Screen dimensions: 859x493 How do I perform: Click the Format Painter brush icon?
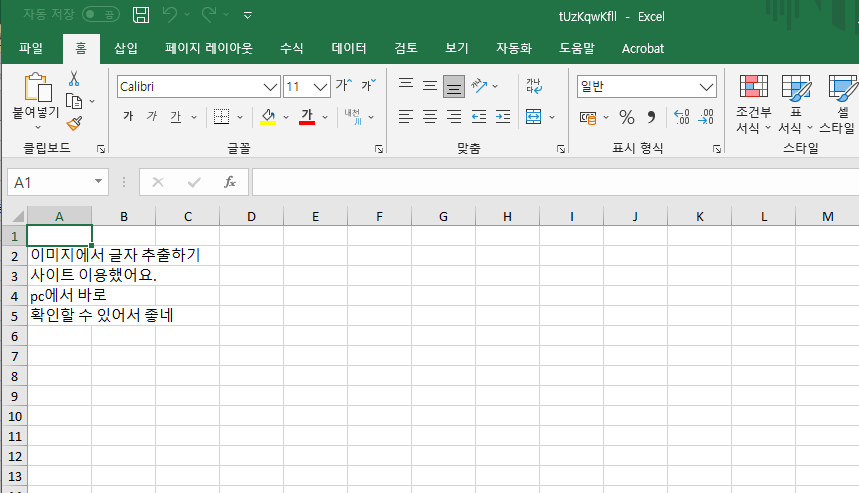74,124
